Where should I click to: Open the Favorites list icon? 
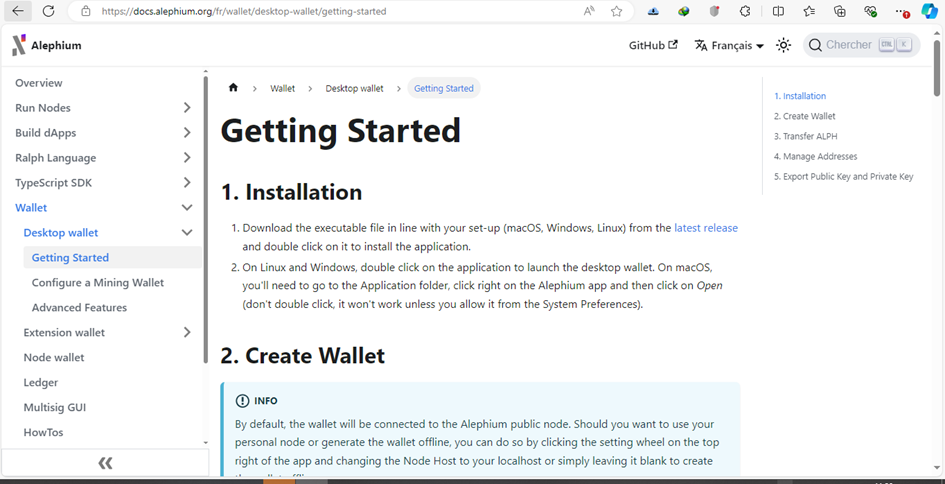click(809, 11)
